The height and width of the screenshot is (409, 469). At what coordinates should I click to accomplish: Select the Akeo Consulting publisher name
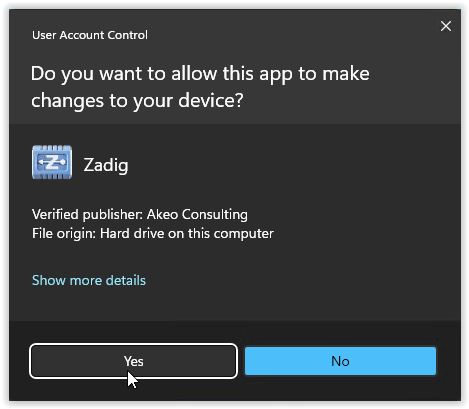[197, 214]
